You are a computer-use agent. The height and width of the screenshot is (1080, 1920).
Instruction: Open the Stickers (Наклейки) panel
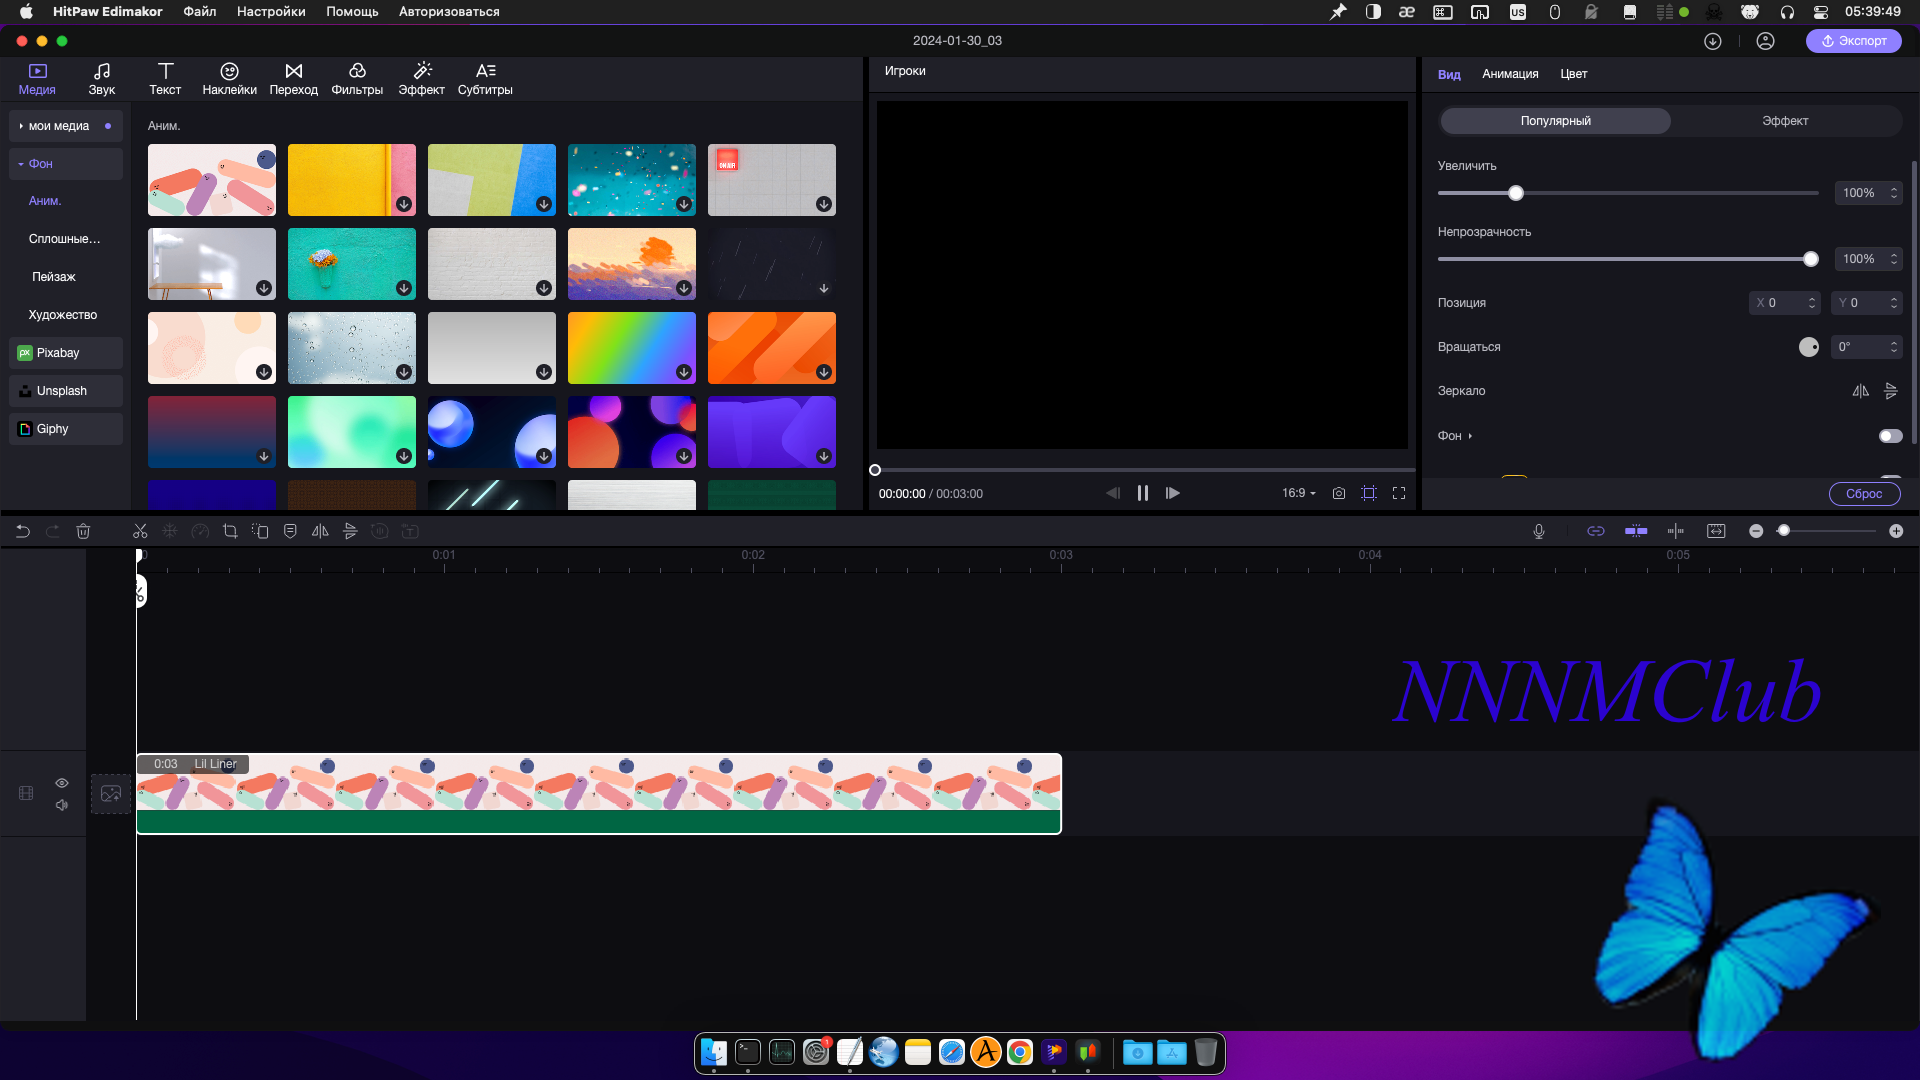(x=229, y=79)
